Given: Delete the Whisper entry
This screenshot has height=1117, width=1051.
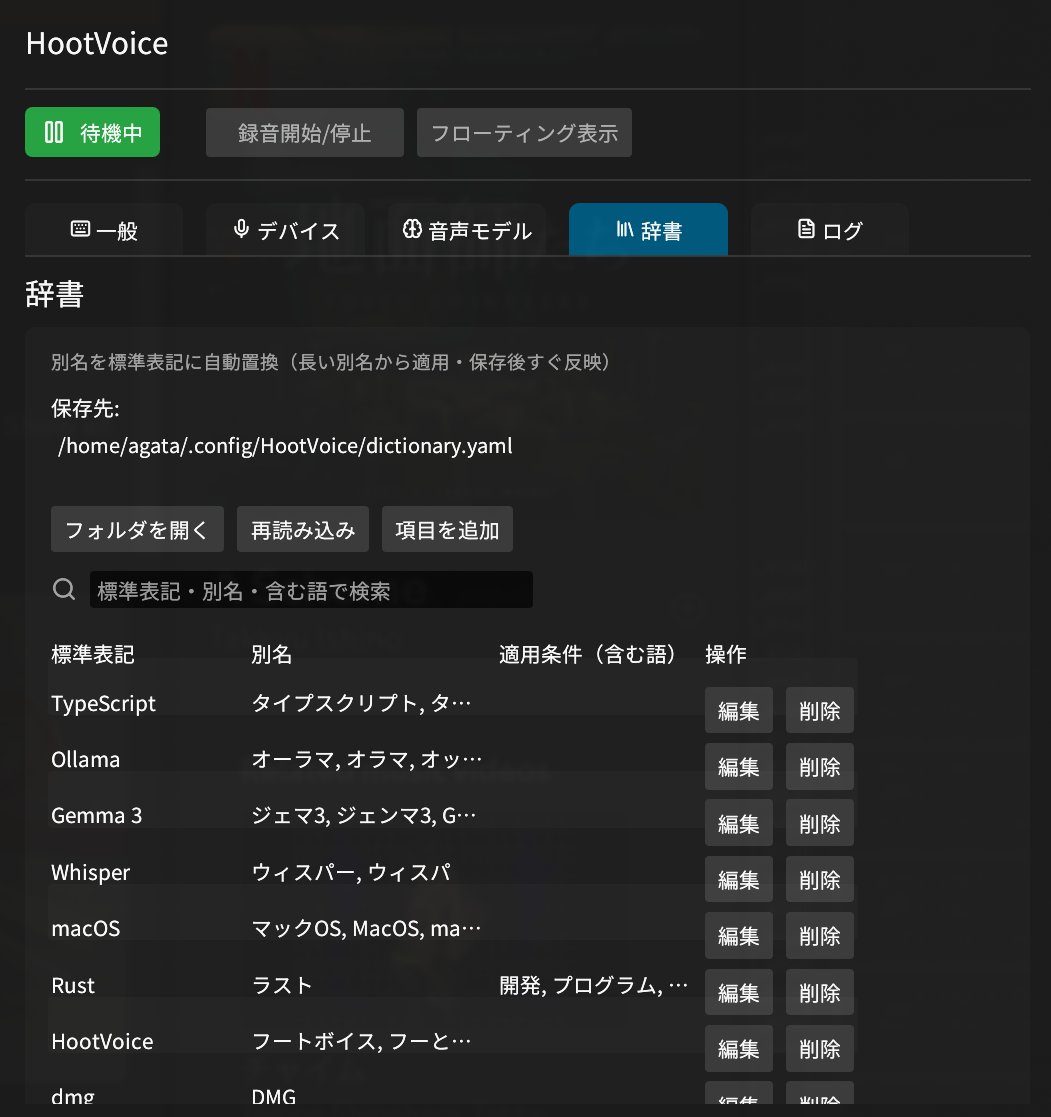Looking at the screenshot, I should click(819, 879).
